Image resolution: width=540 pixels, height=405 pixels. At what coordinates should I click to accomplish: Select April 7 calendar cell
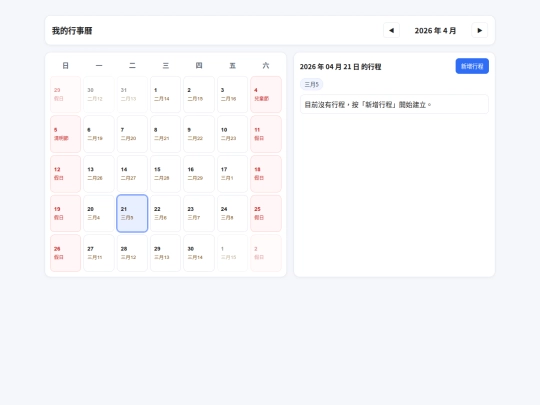pos(132,134)
